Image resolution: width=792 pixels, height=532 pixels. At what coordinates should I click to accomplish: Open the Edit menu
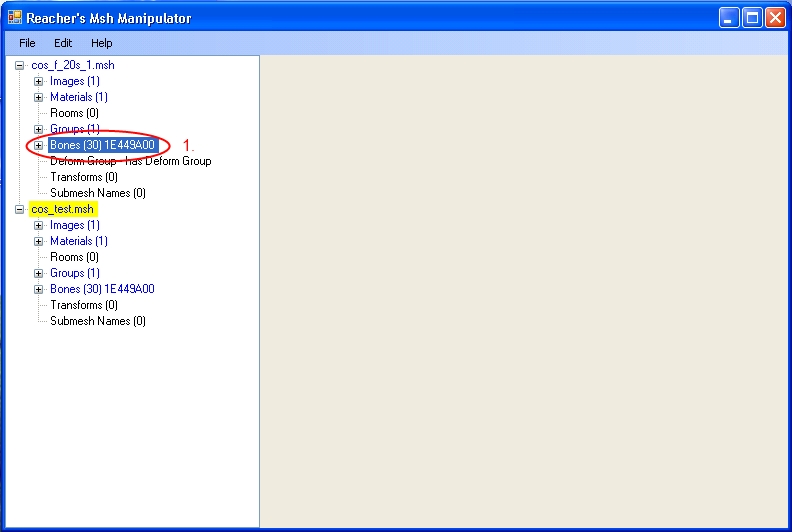pos(63,43)
